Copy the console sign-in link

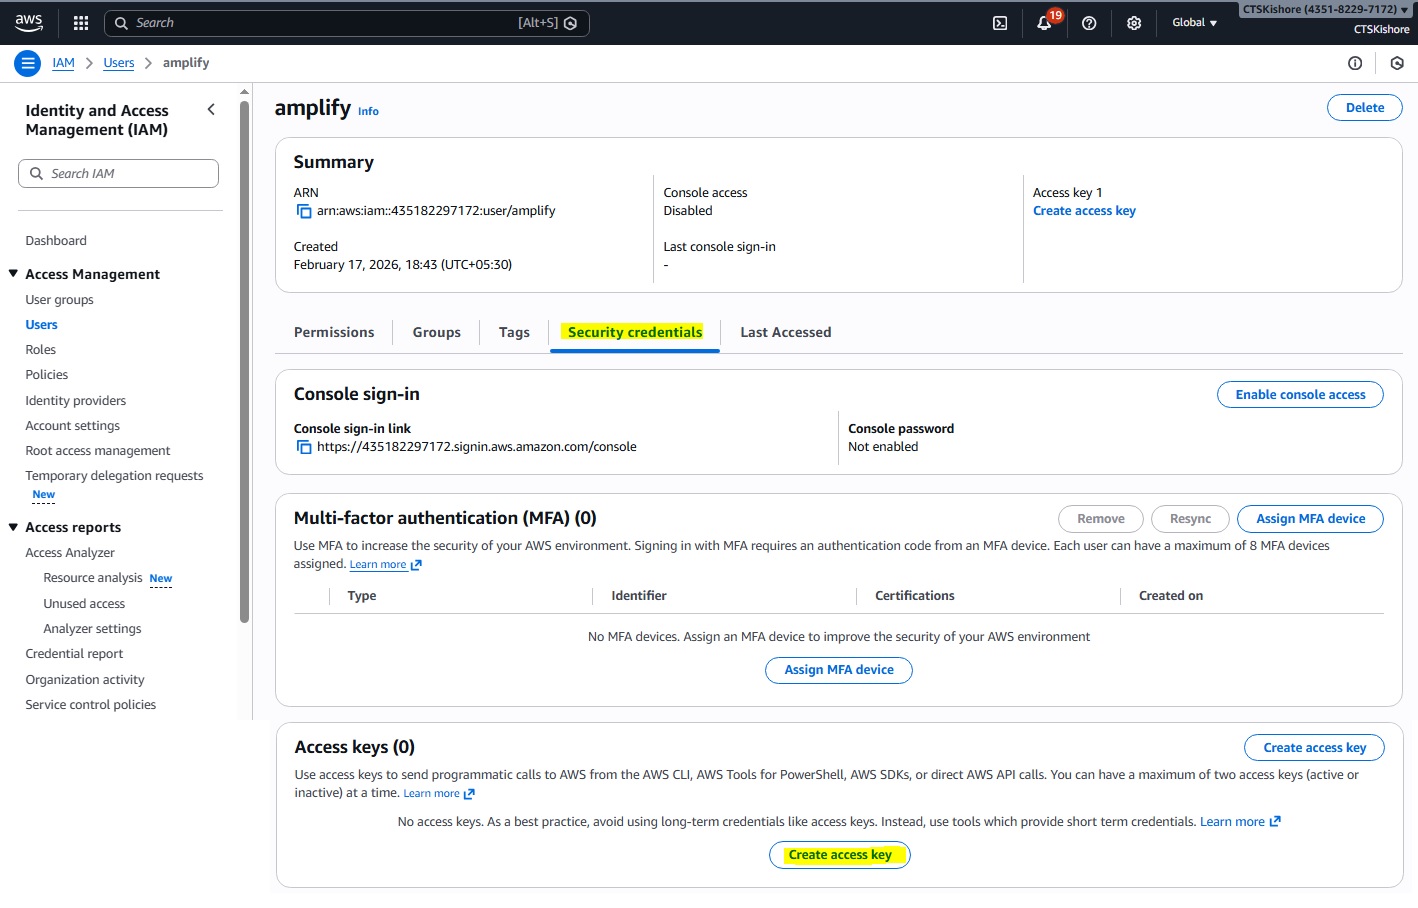(x=304, y=447)
